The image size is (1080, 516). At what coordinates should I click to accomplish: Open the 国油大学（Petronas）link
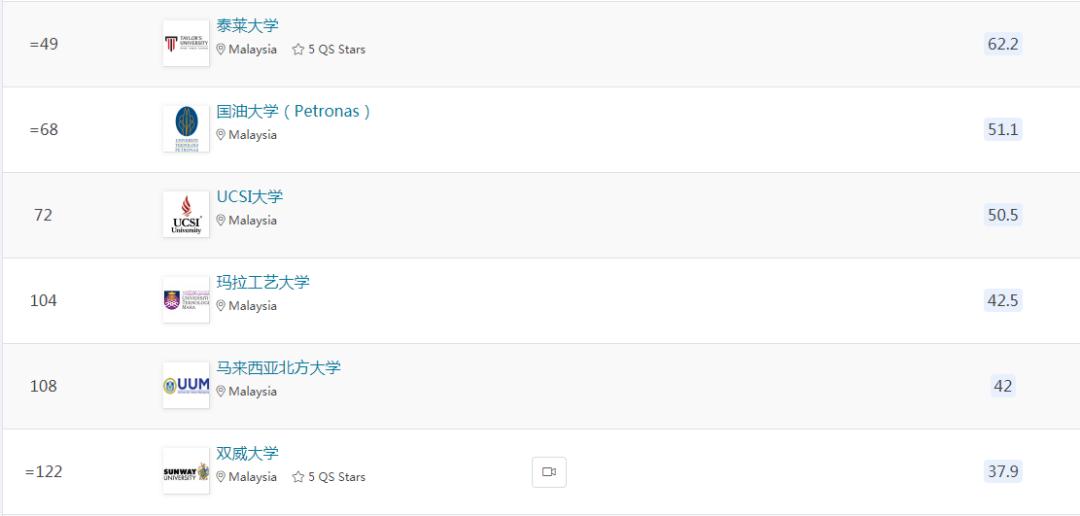pos(293,111)
